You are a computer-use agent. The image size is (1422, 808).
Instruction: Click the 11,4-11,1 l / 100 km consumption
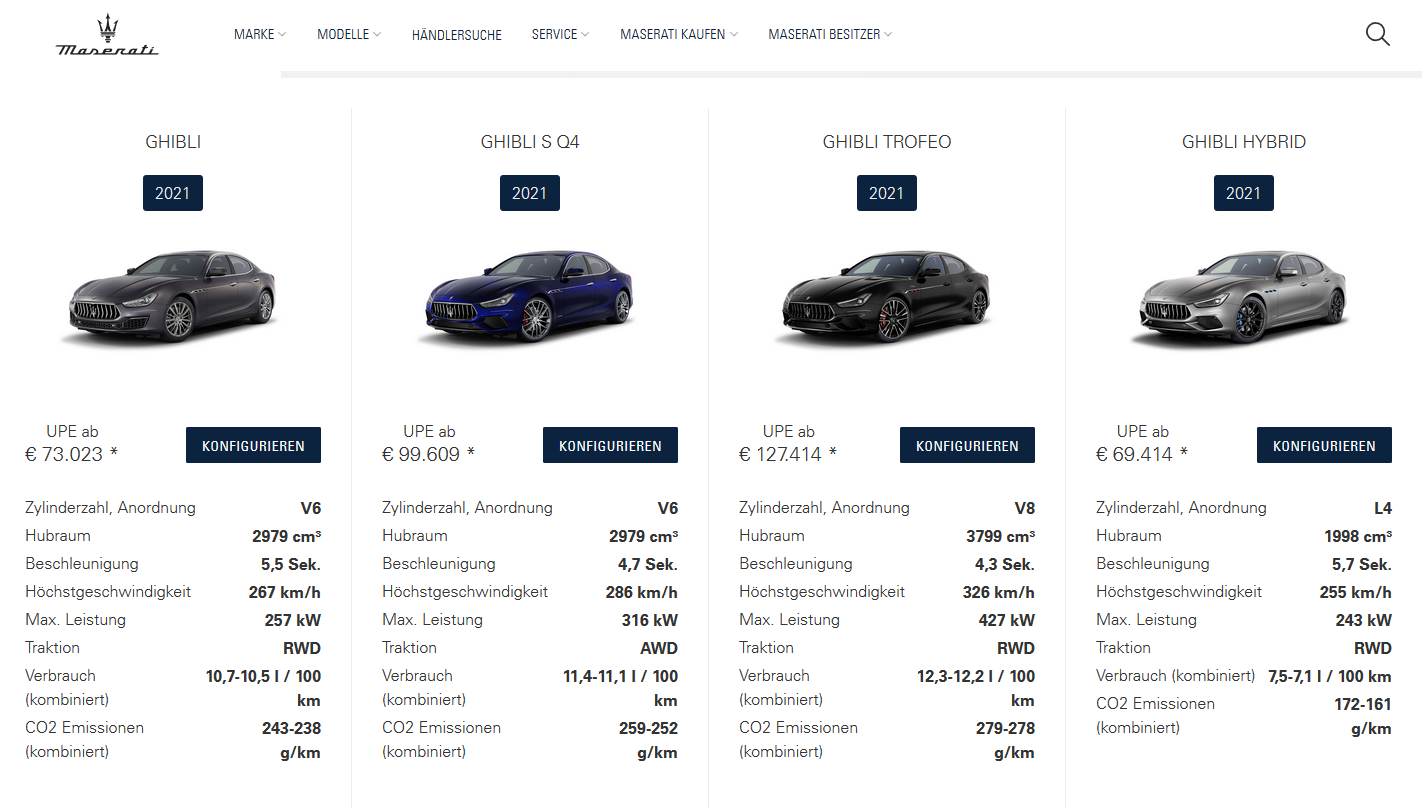621,688
